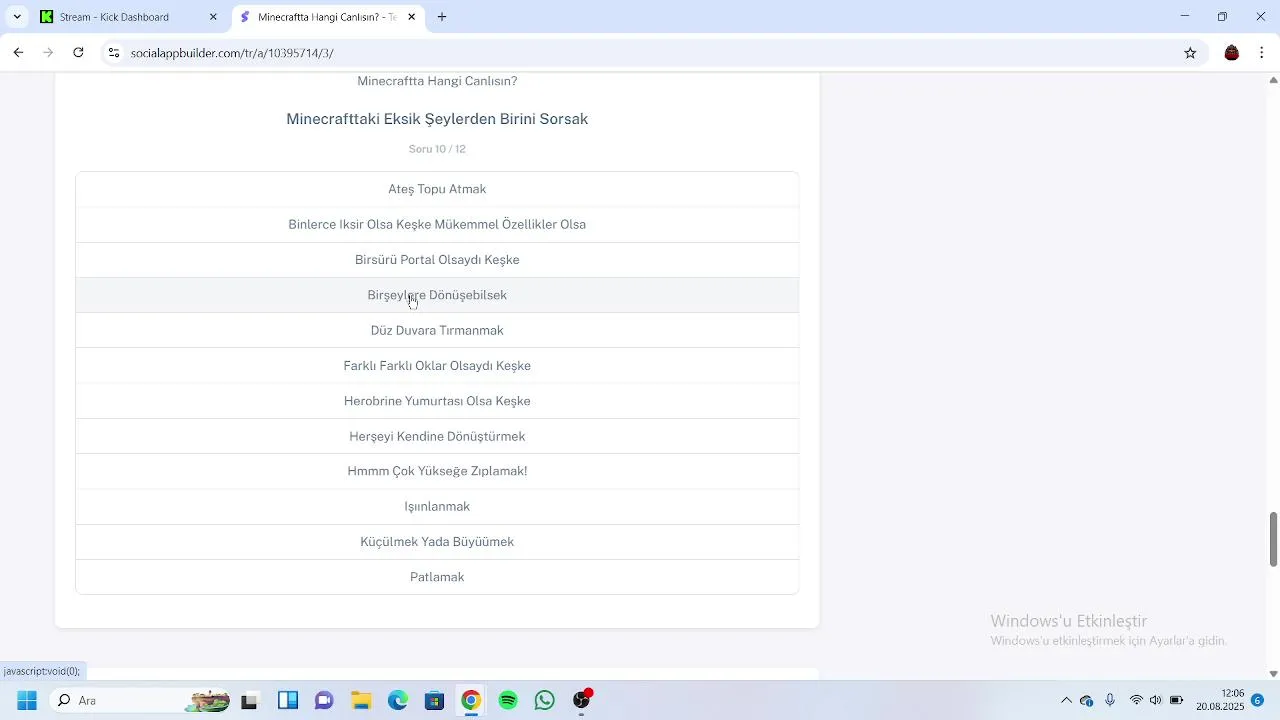Viewport: 1280px width, 720px height.
Task: Open the purple video chat app on taskbar
Action: pos(324,700)
